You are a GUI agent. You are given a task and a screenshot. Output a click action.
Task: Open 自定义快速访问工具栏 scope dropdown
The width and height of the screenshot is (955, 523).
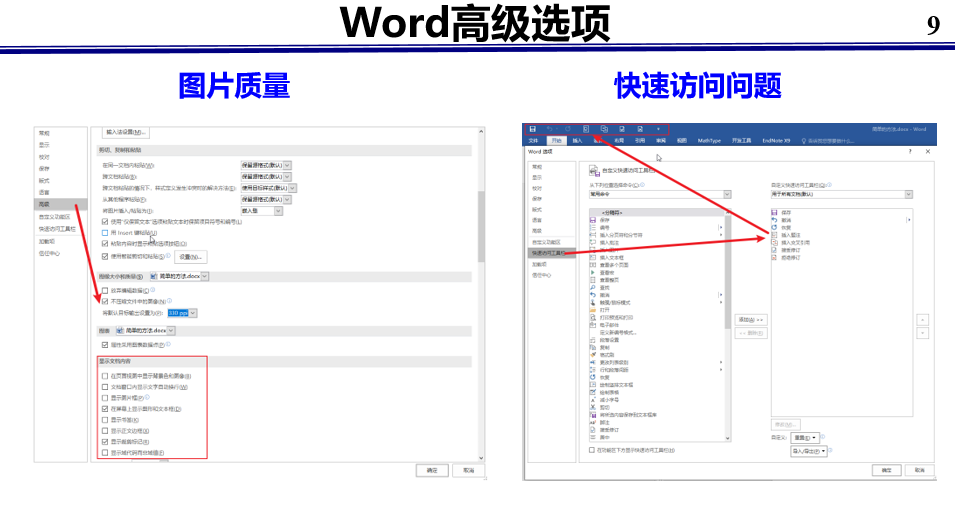841,194
